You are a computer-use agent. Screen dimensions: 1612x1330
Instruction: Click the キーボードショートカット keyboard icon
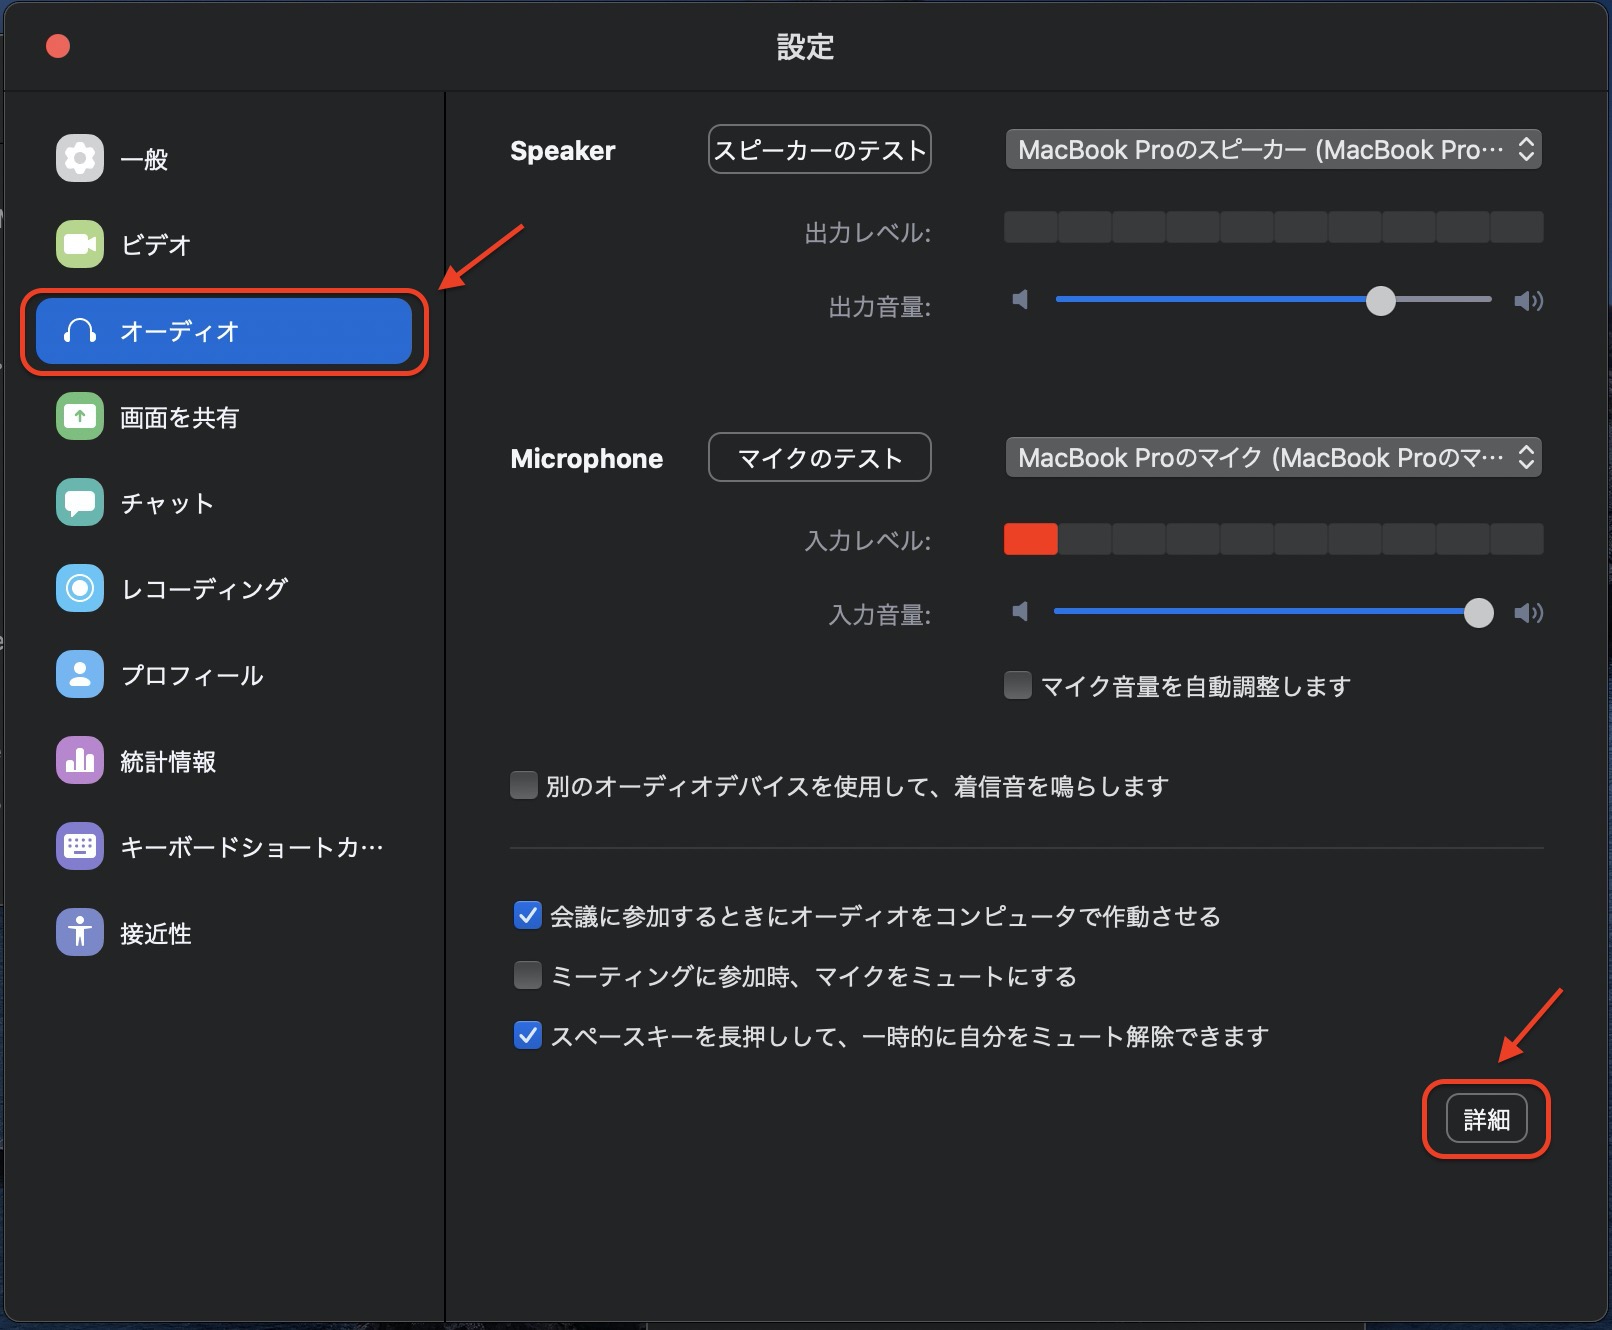[x=80, y=846]
